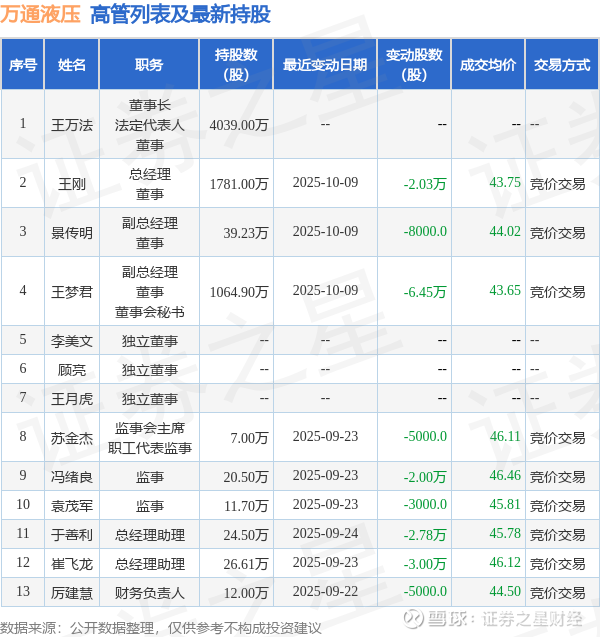This screenshot has width=600, height=637.
Task: Click the name 王月虎
Action: (72, 399)
